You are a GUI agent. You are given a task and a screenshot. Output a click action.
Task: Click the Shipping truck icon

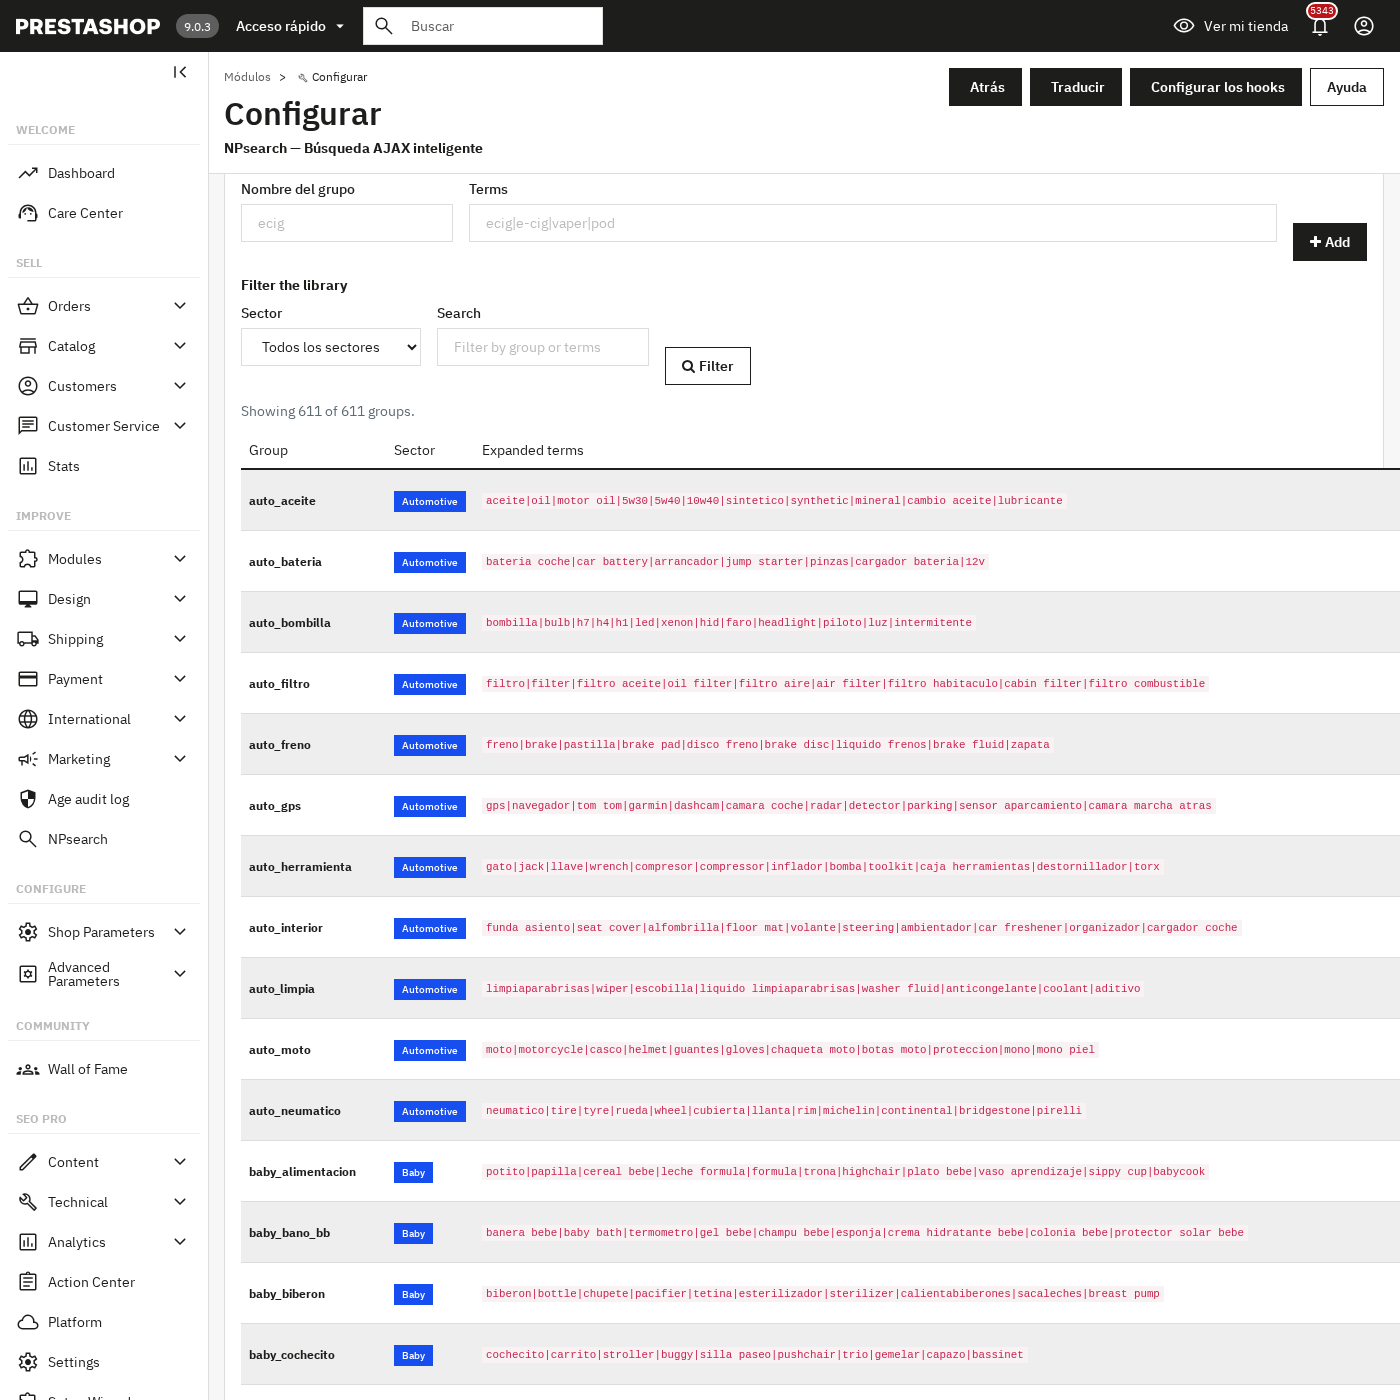[28, 639]
